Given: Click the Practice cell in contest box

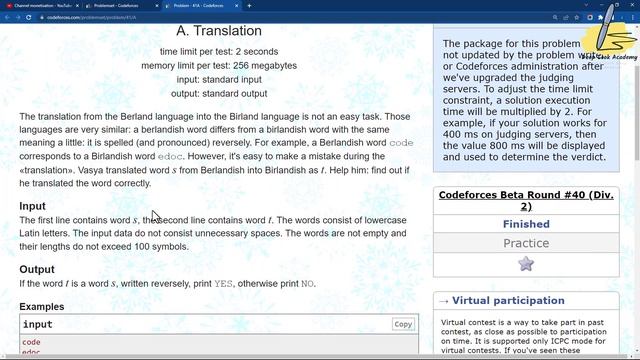Looking at the screenshot, I should pyautogui.click(x=526, y=243).
